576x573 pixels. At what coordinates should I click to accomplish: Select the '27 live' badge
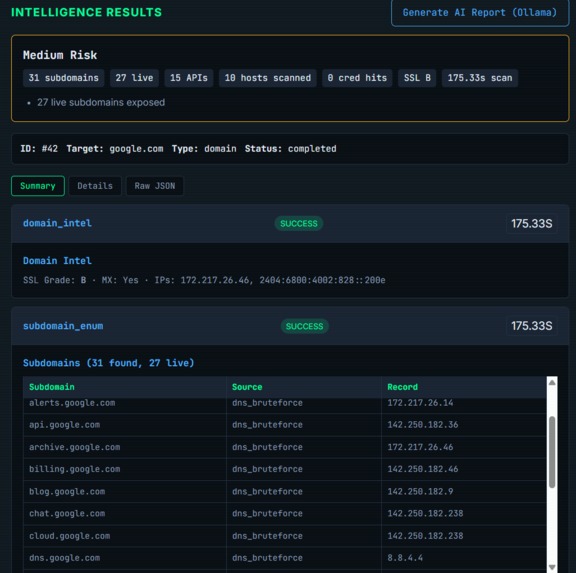(134, 78)
